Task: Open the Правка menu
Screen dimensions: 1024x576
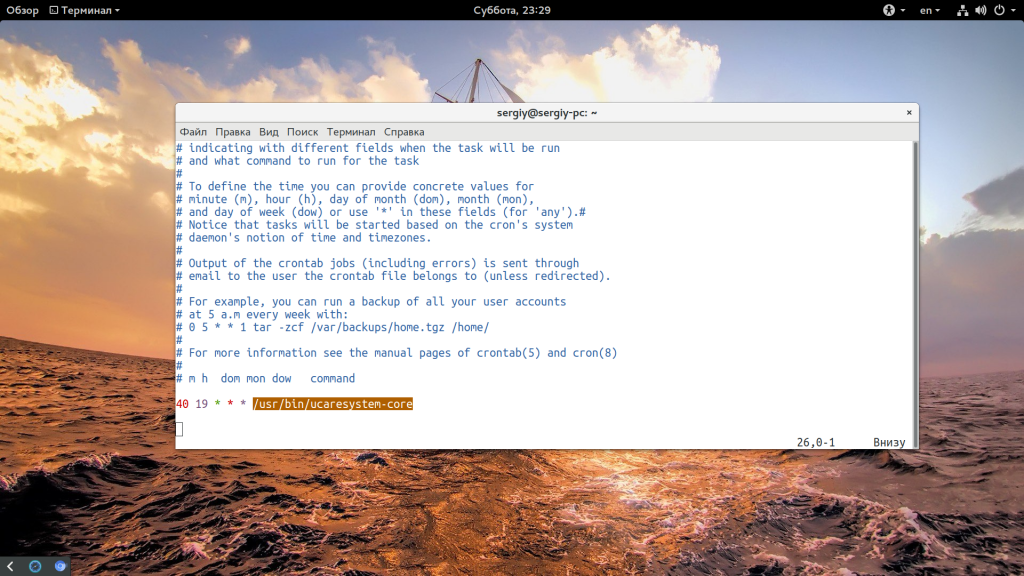Action: pyautogui.click(x=233, y=132)
